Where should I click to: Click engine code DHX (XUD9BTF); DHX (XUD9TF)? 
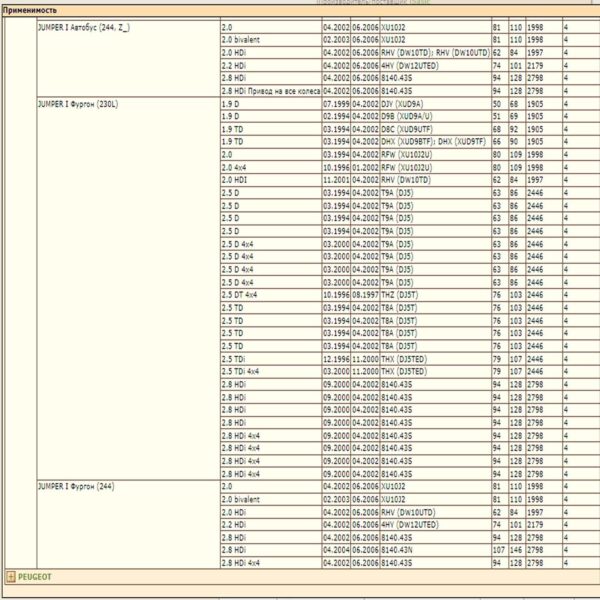click(x=433, y=142)
